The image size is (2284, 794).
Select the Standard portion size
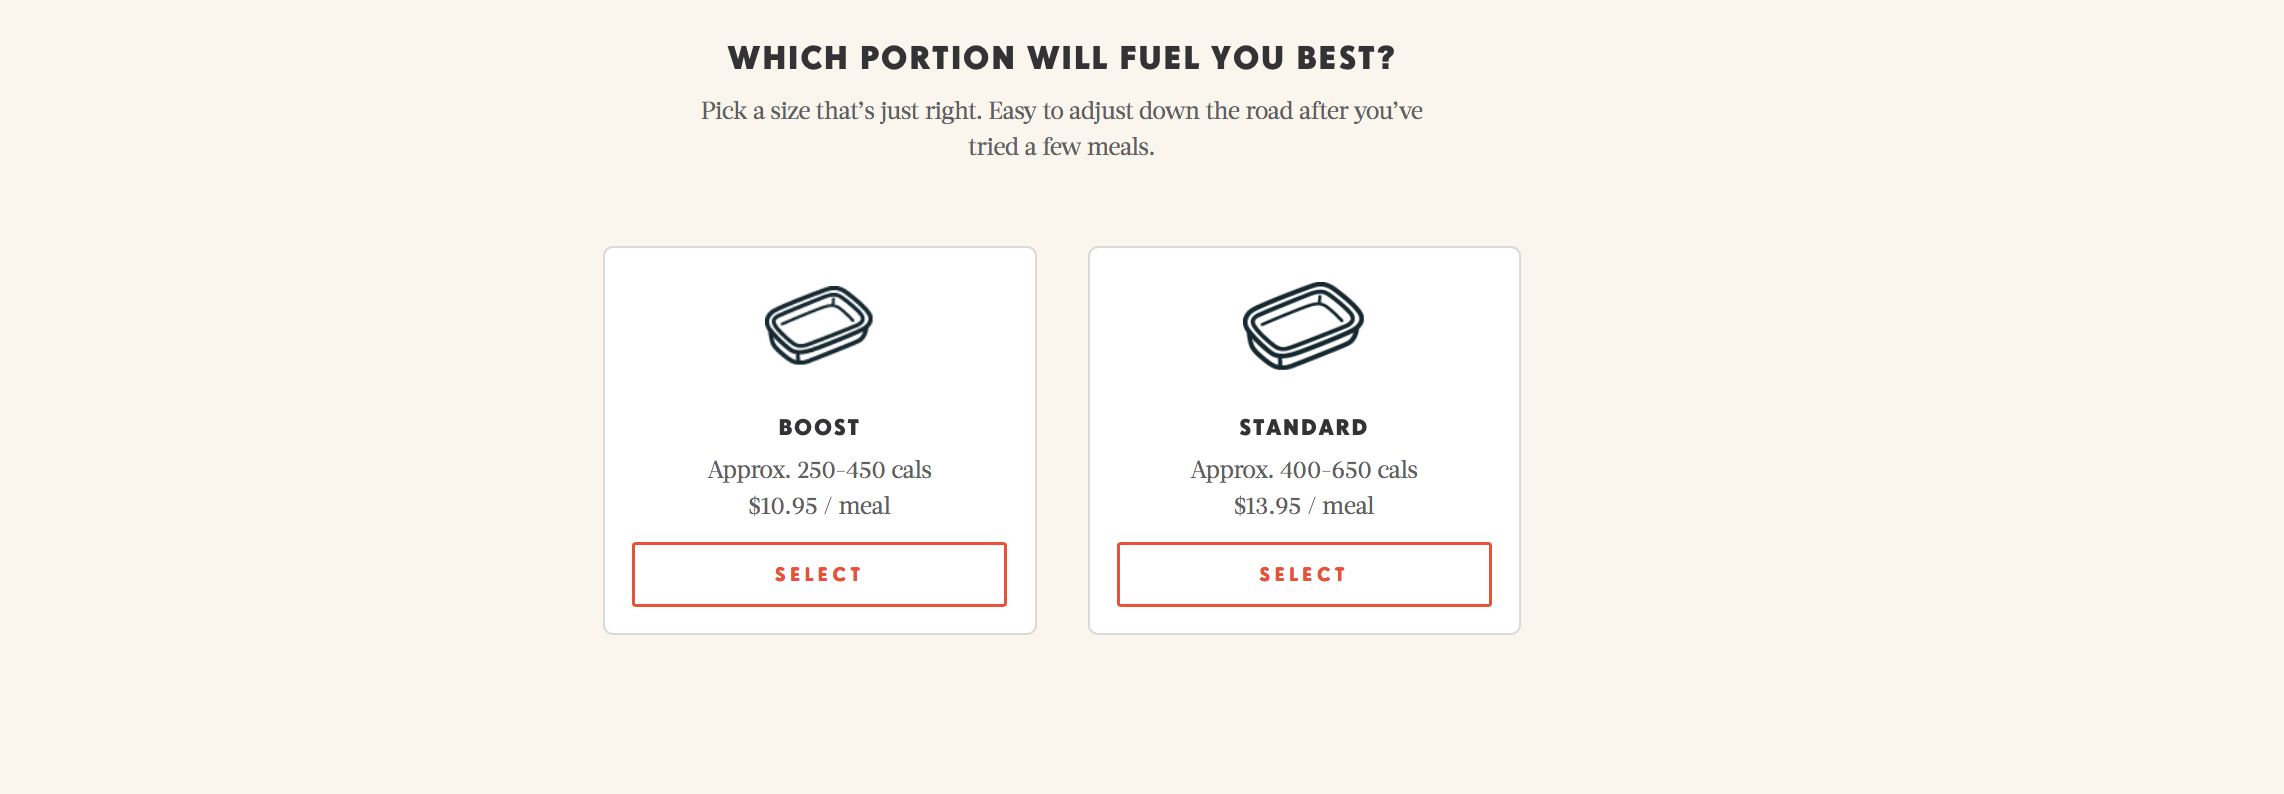[1304, 574]
